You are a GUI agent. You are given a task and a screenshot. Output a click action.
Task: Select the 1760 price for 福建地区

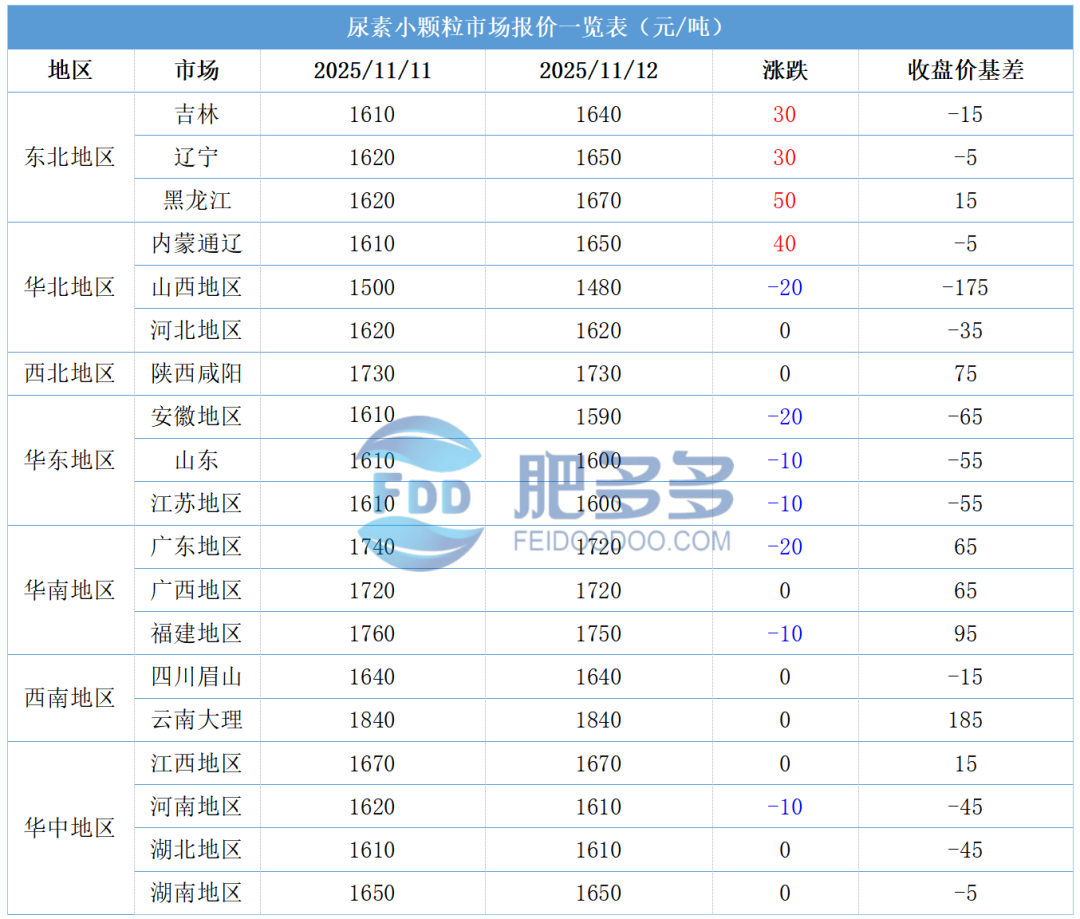pyautogui.click(x=372, y=634)
